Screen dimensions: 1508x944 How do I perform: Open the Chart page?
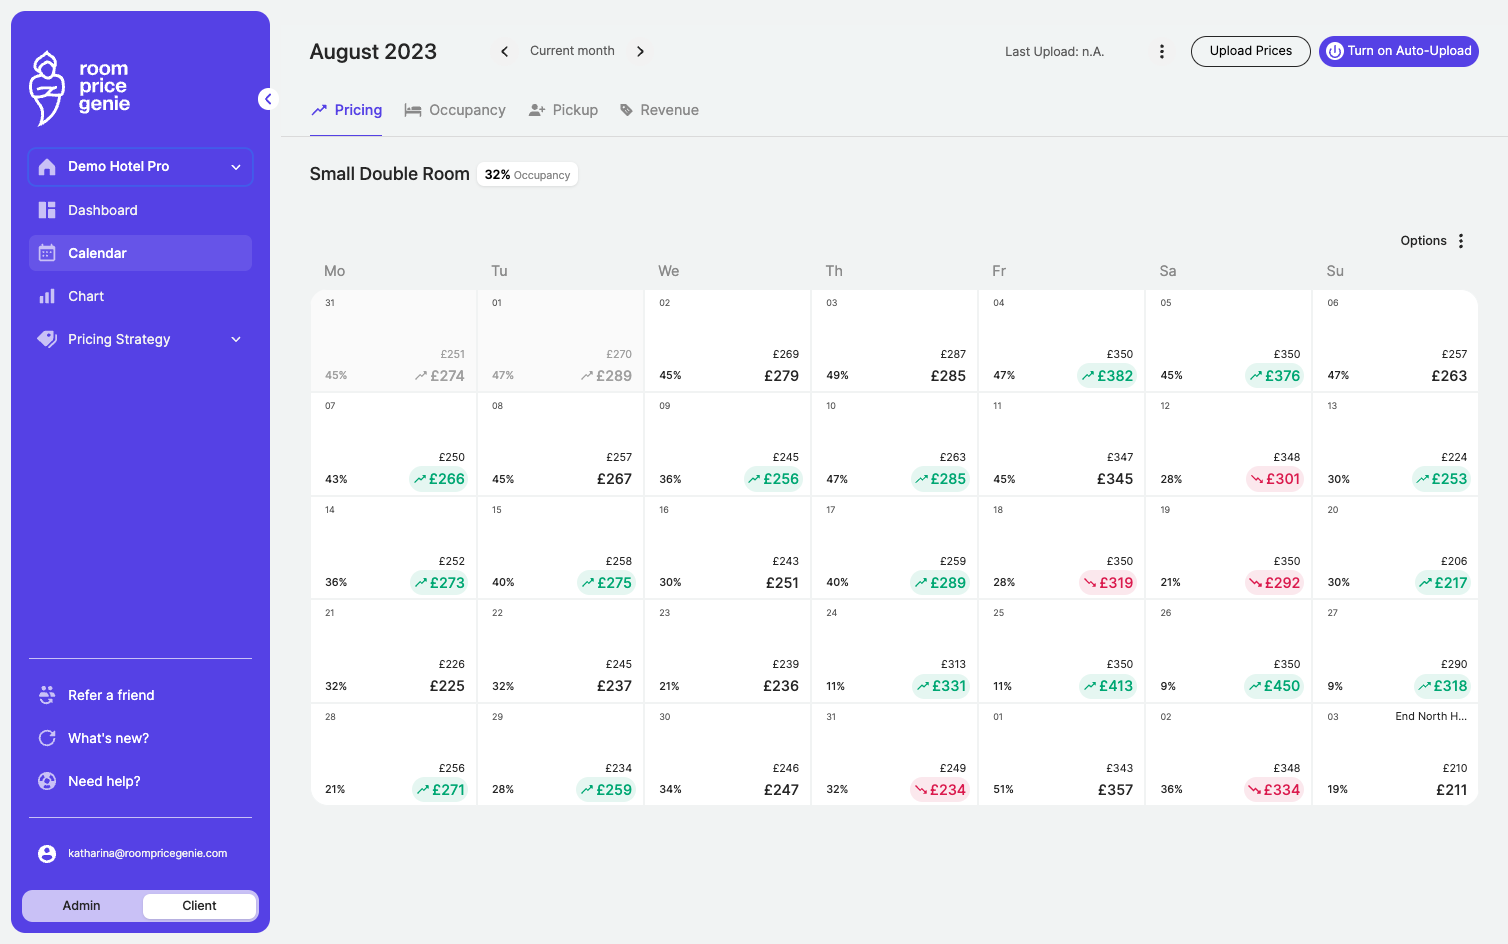tap(141, 296)
